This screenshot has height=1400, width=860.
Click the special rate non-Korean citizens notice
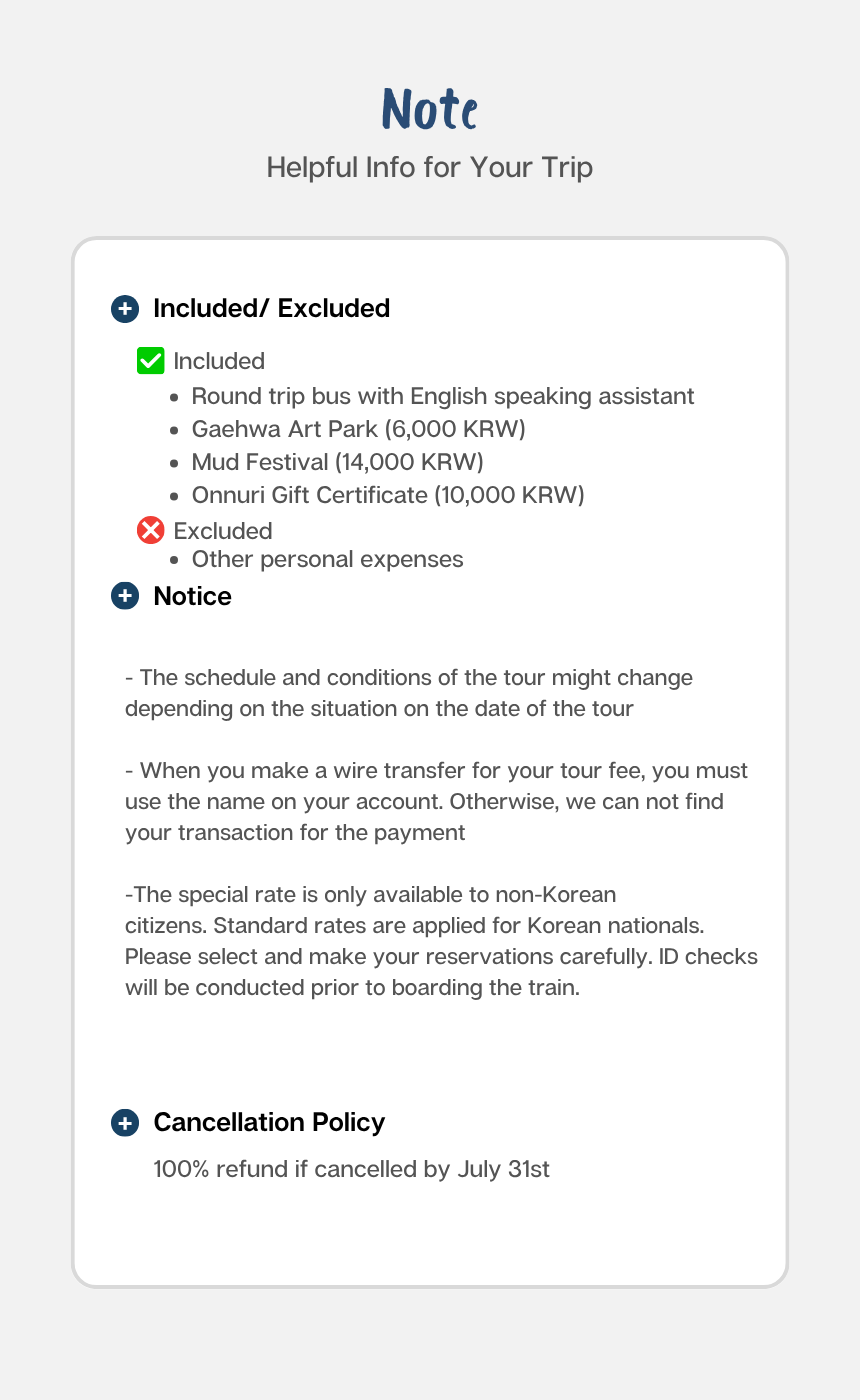(x=440, y=941)
